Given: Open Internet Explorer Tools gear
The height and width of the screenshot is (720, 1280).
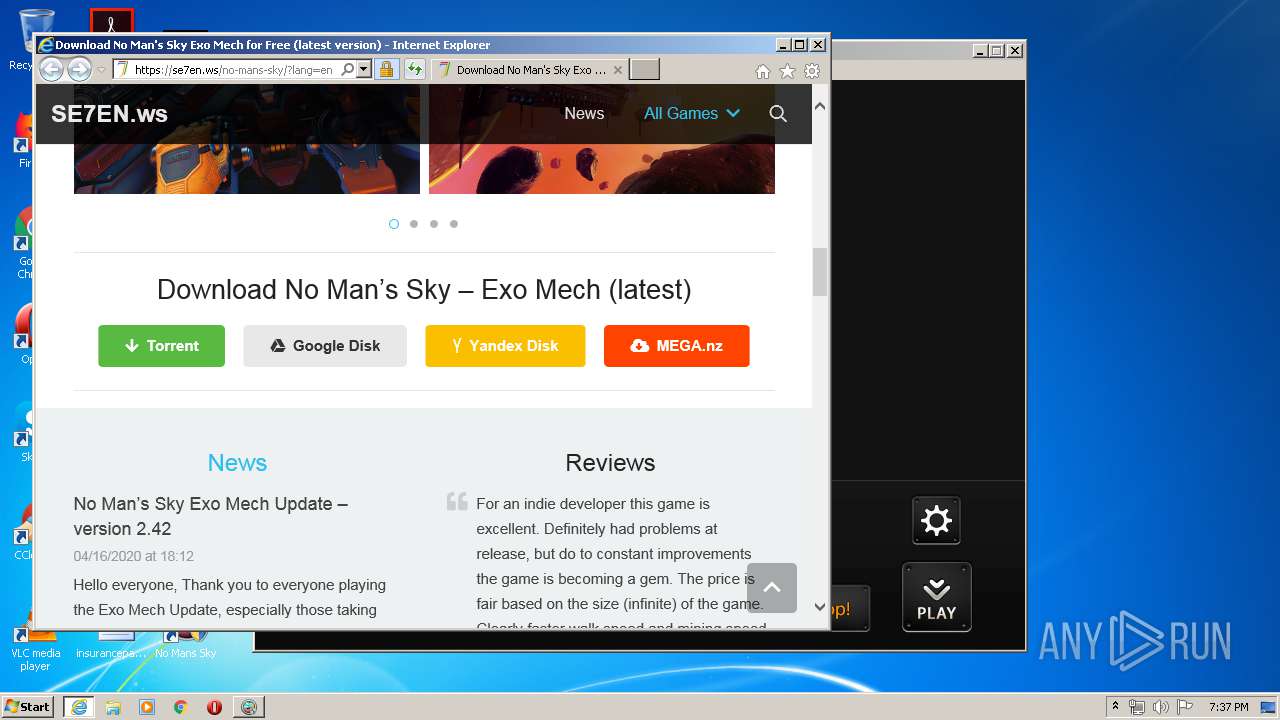Looking at the screenshot, I should pyautogui.click(x=812, y=71).
